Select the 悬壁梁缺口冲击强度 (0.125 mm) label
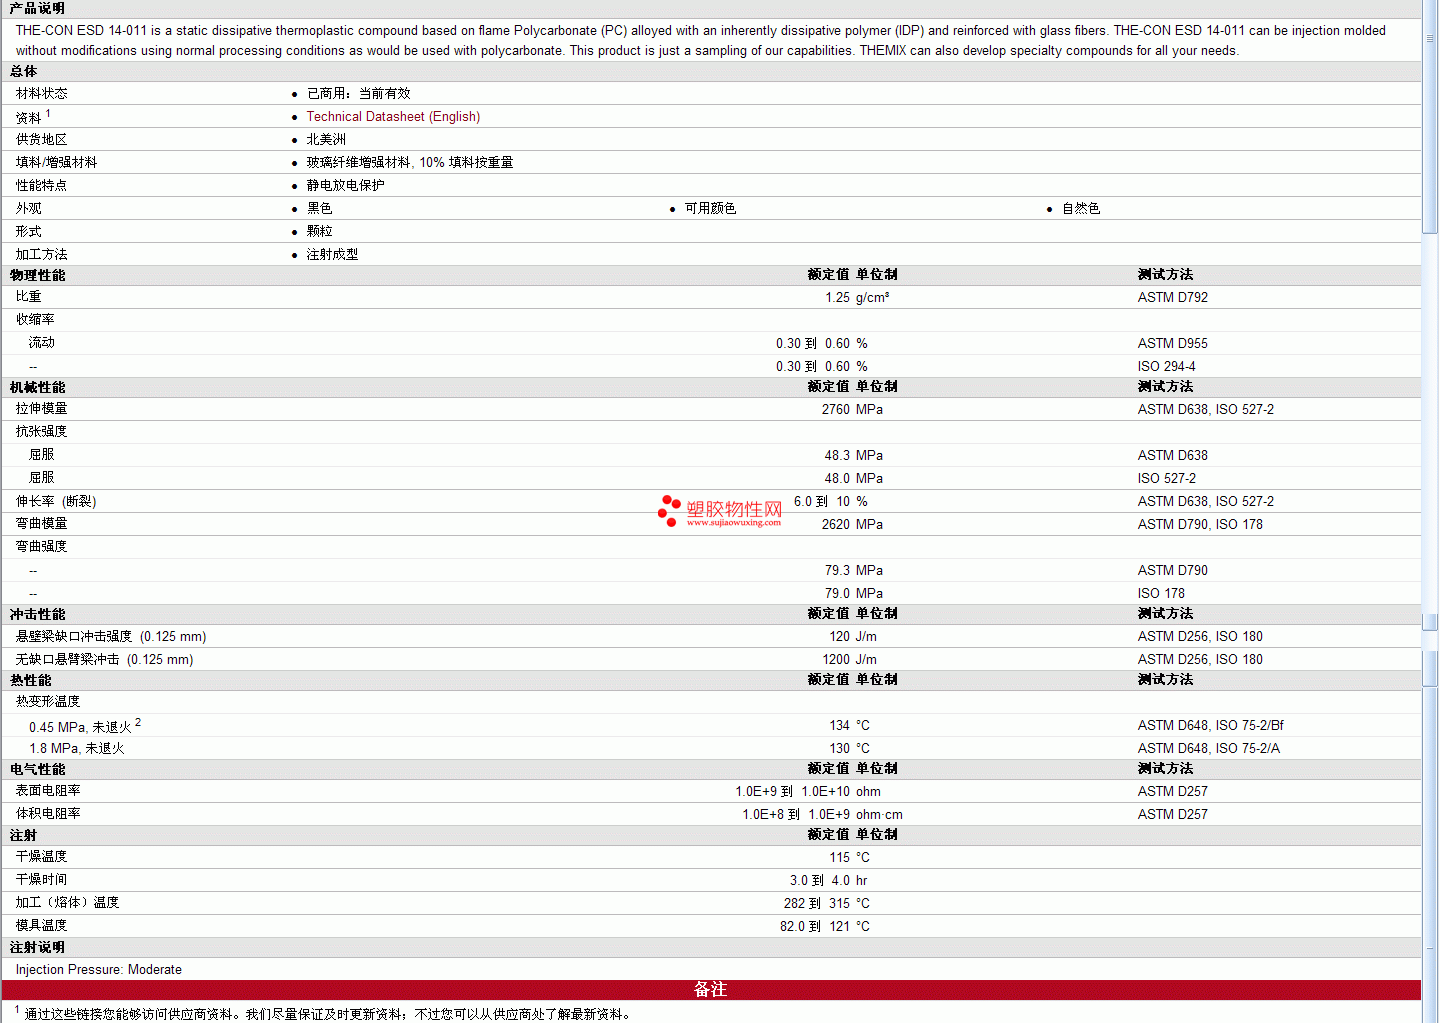This screenshot has height=1023, width=1440. 111,636
